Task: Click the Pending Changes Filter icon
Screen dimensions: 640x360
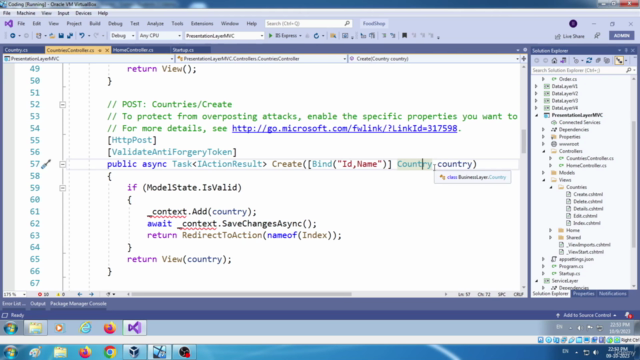Action: point(576,60)
